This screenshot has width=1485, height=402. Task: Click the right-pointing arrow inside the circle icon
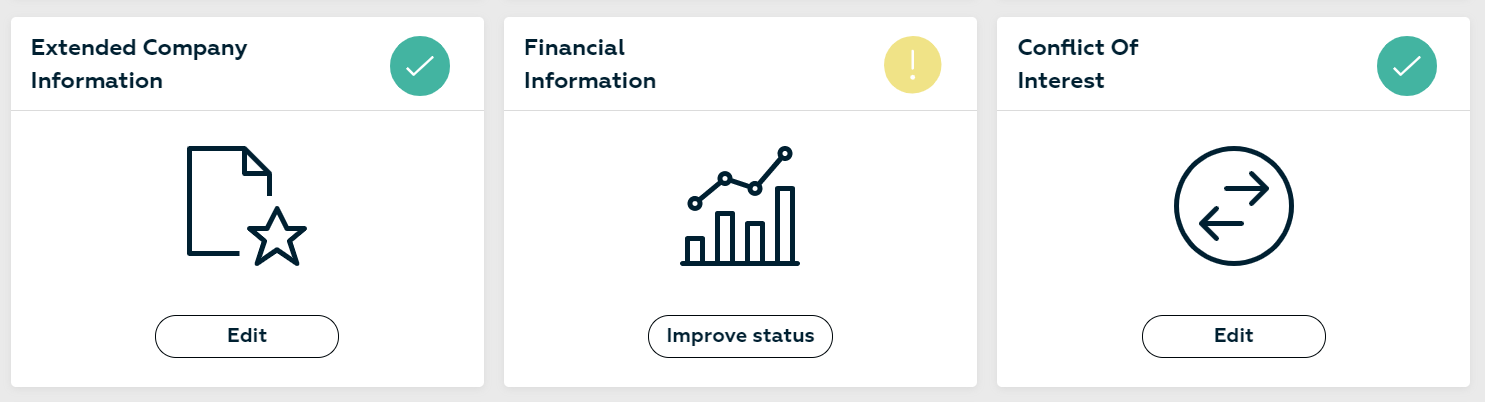1245,187
